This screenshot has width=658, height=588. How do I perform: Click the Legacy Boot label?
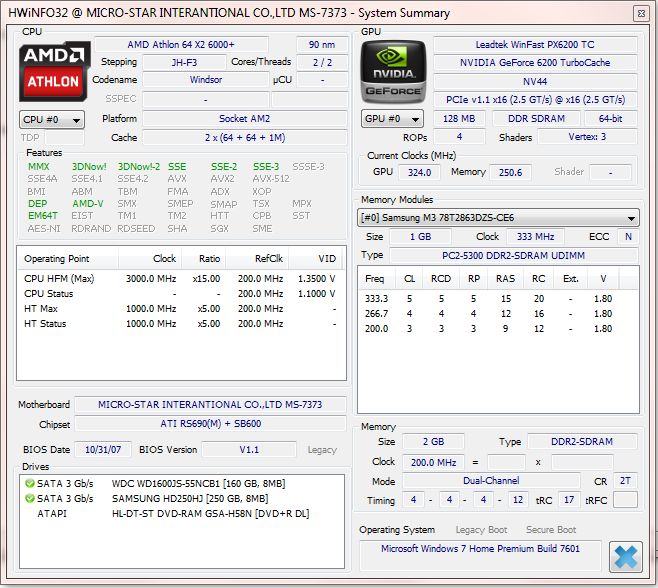click(x=481, y=530)
